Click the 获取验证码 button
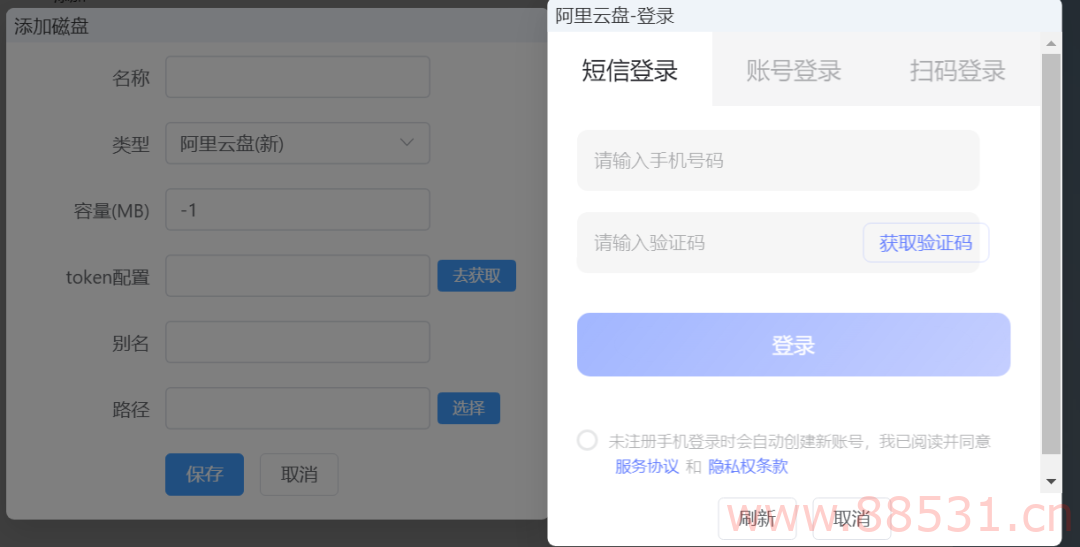Screen dimensions: 1080x547 [x=926, y=242]
